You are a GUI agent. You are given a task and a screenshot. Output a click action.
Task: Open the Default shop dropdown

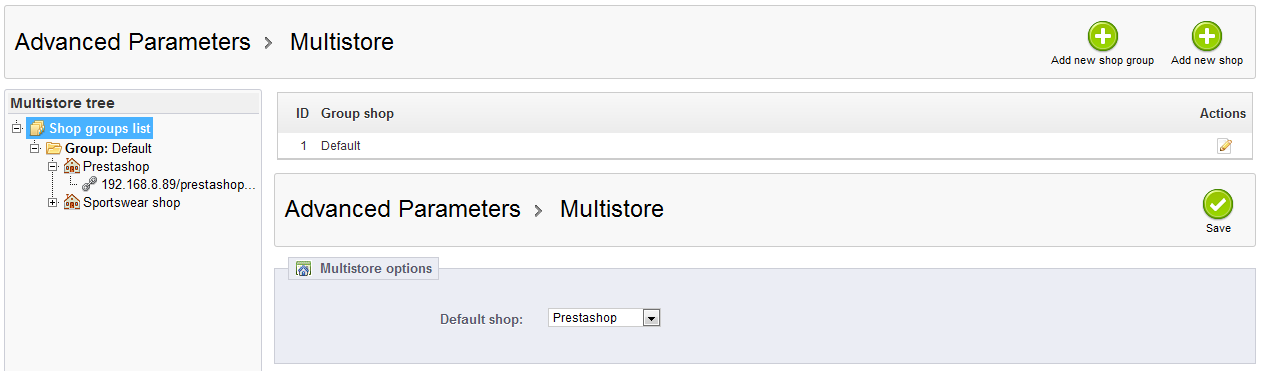click(x=605, y=318)
